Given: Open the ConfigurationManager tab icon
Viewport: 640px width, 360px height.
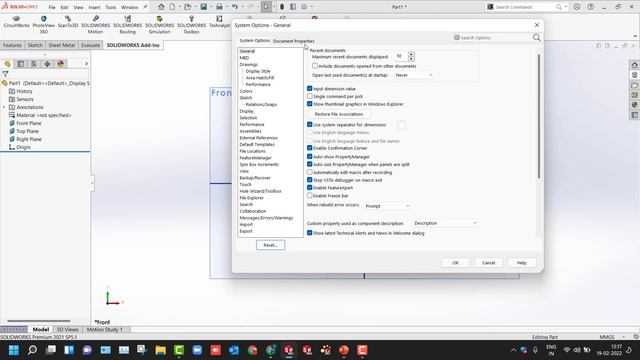Looking at the screenshot, I should [34, 64].
